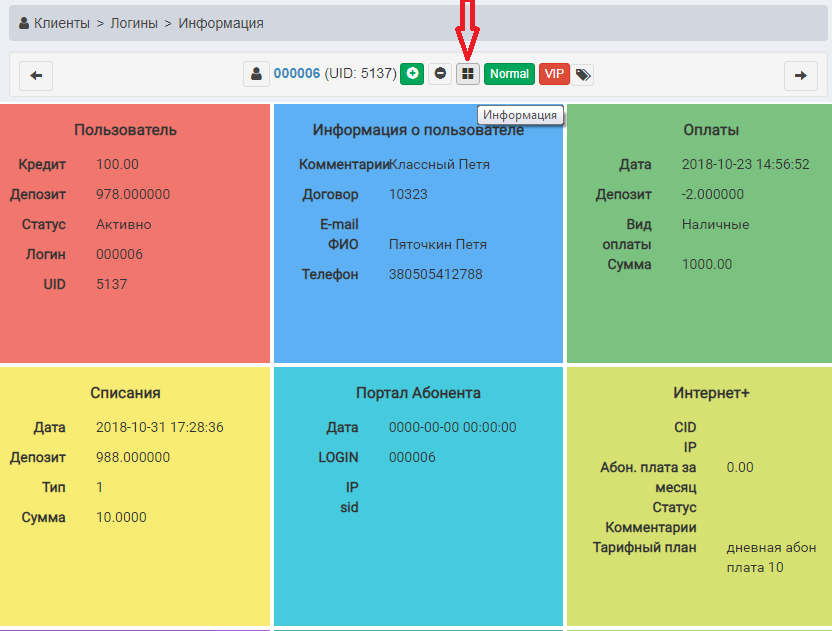This screenshot has height=631, width=832.
Task: Click the green Normal status button
Action: pyautogui.click(x=509, y=74)
